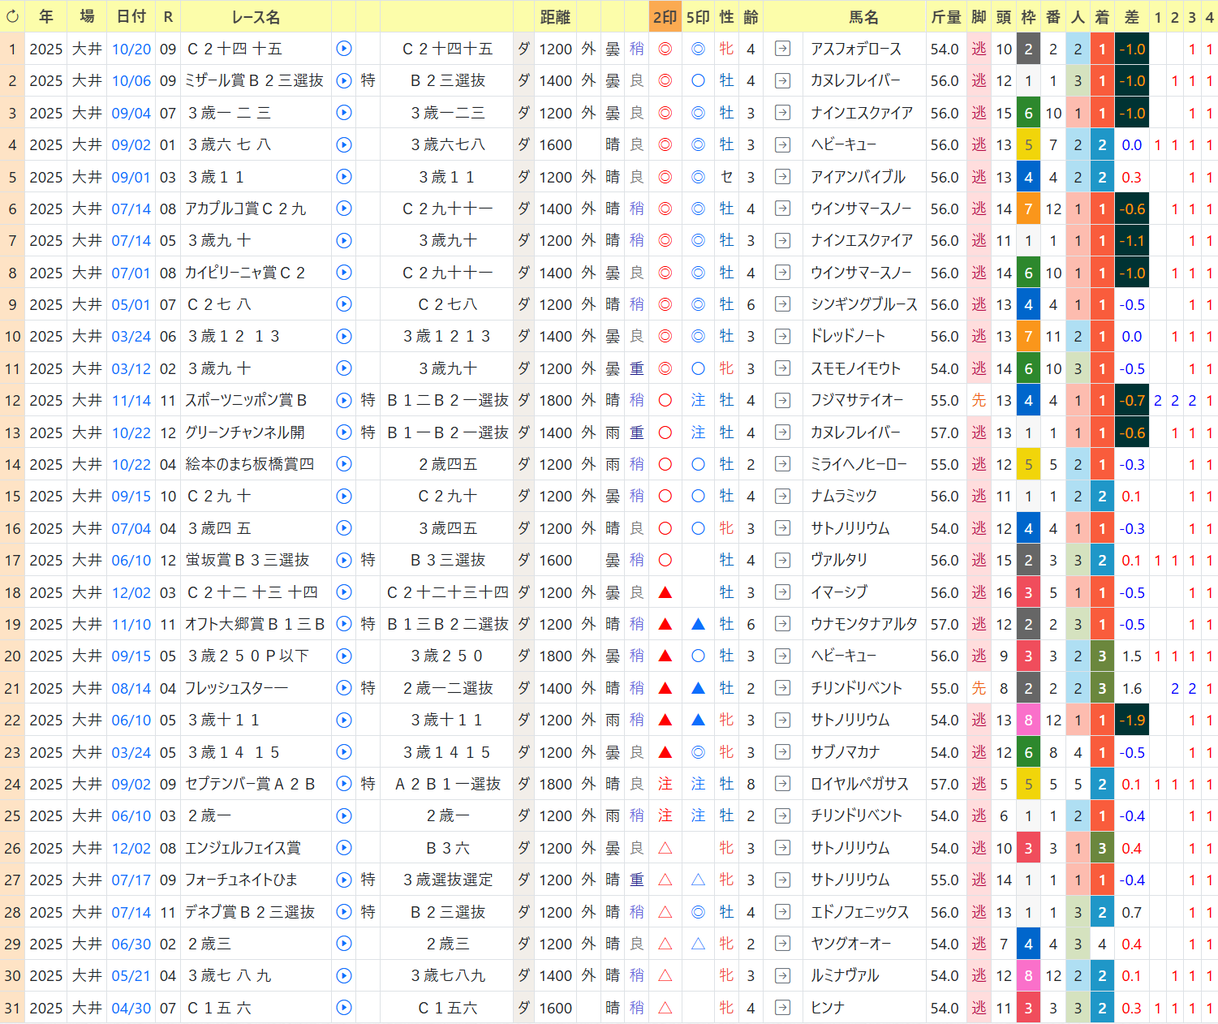
Task: Sort by the 場 column header
Action: point(87,17)
